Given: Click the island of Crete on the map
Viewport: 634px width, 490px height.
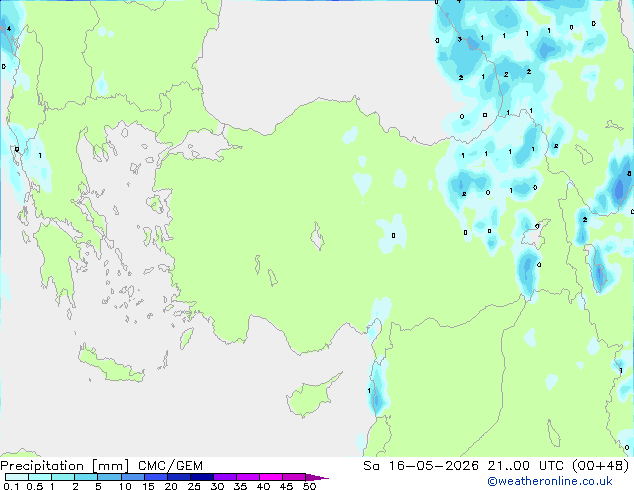Looking at the screenshot, I should point(111,364).
